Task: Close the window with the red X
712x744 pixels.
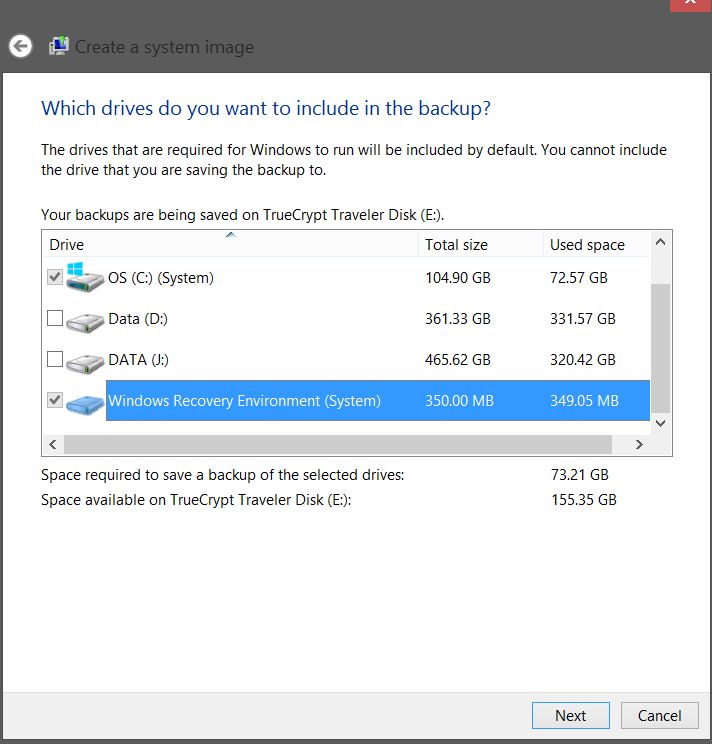Action: tap(690, 4)
